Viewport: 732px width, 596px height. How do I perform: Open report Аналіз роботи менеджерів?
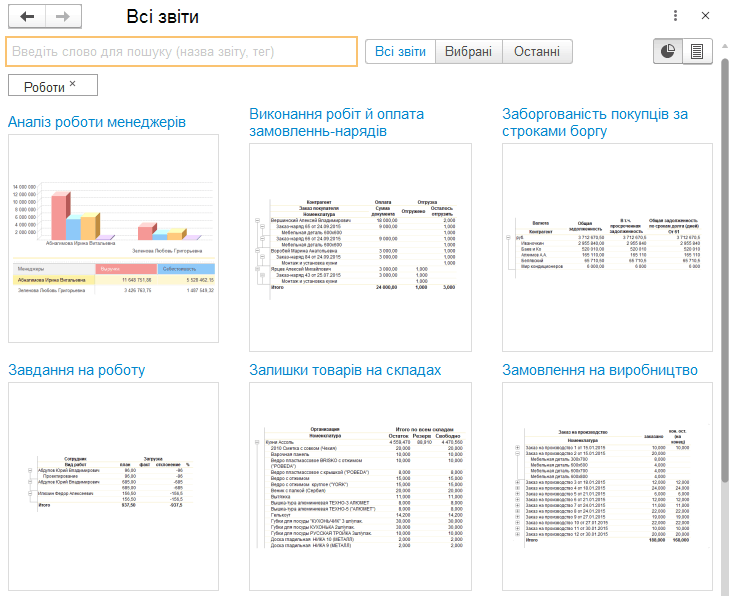pos(97,122)
